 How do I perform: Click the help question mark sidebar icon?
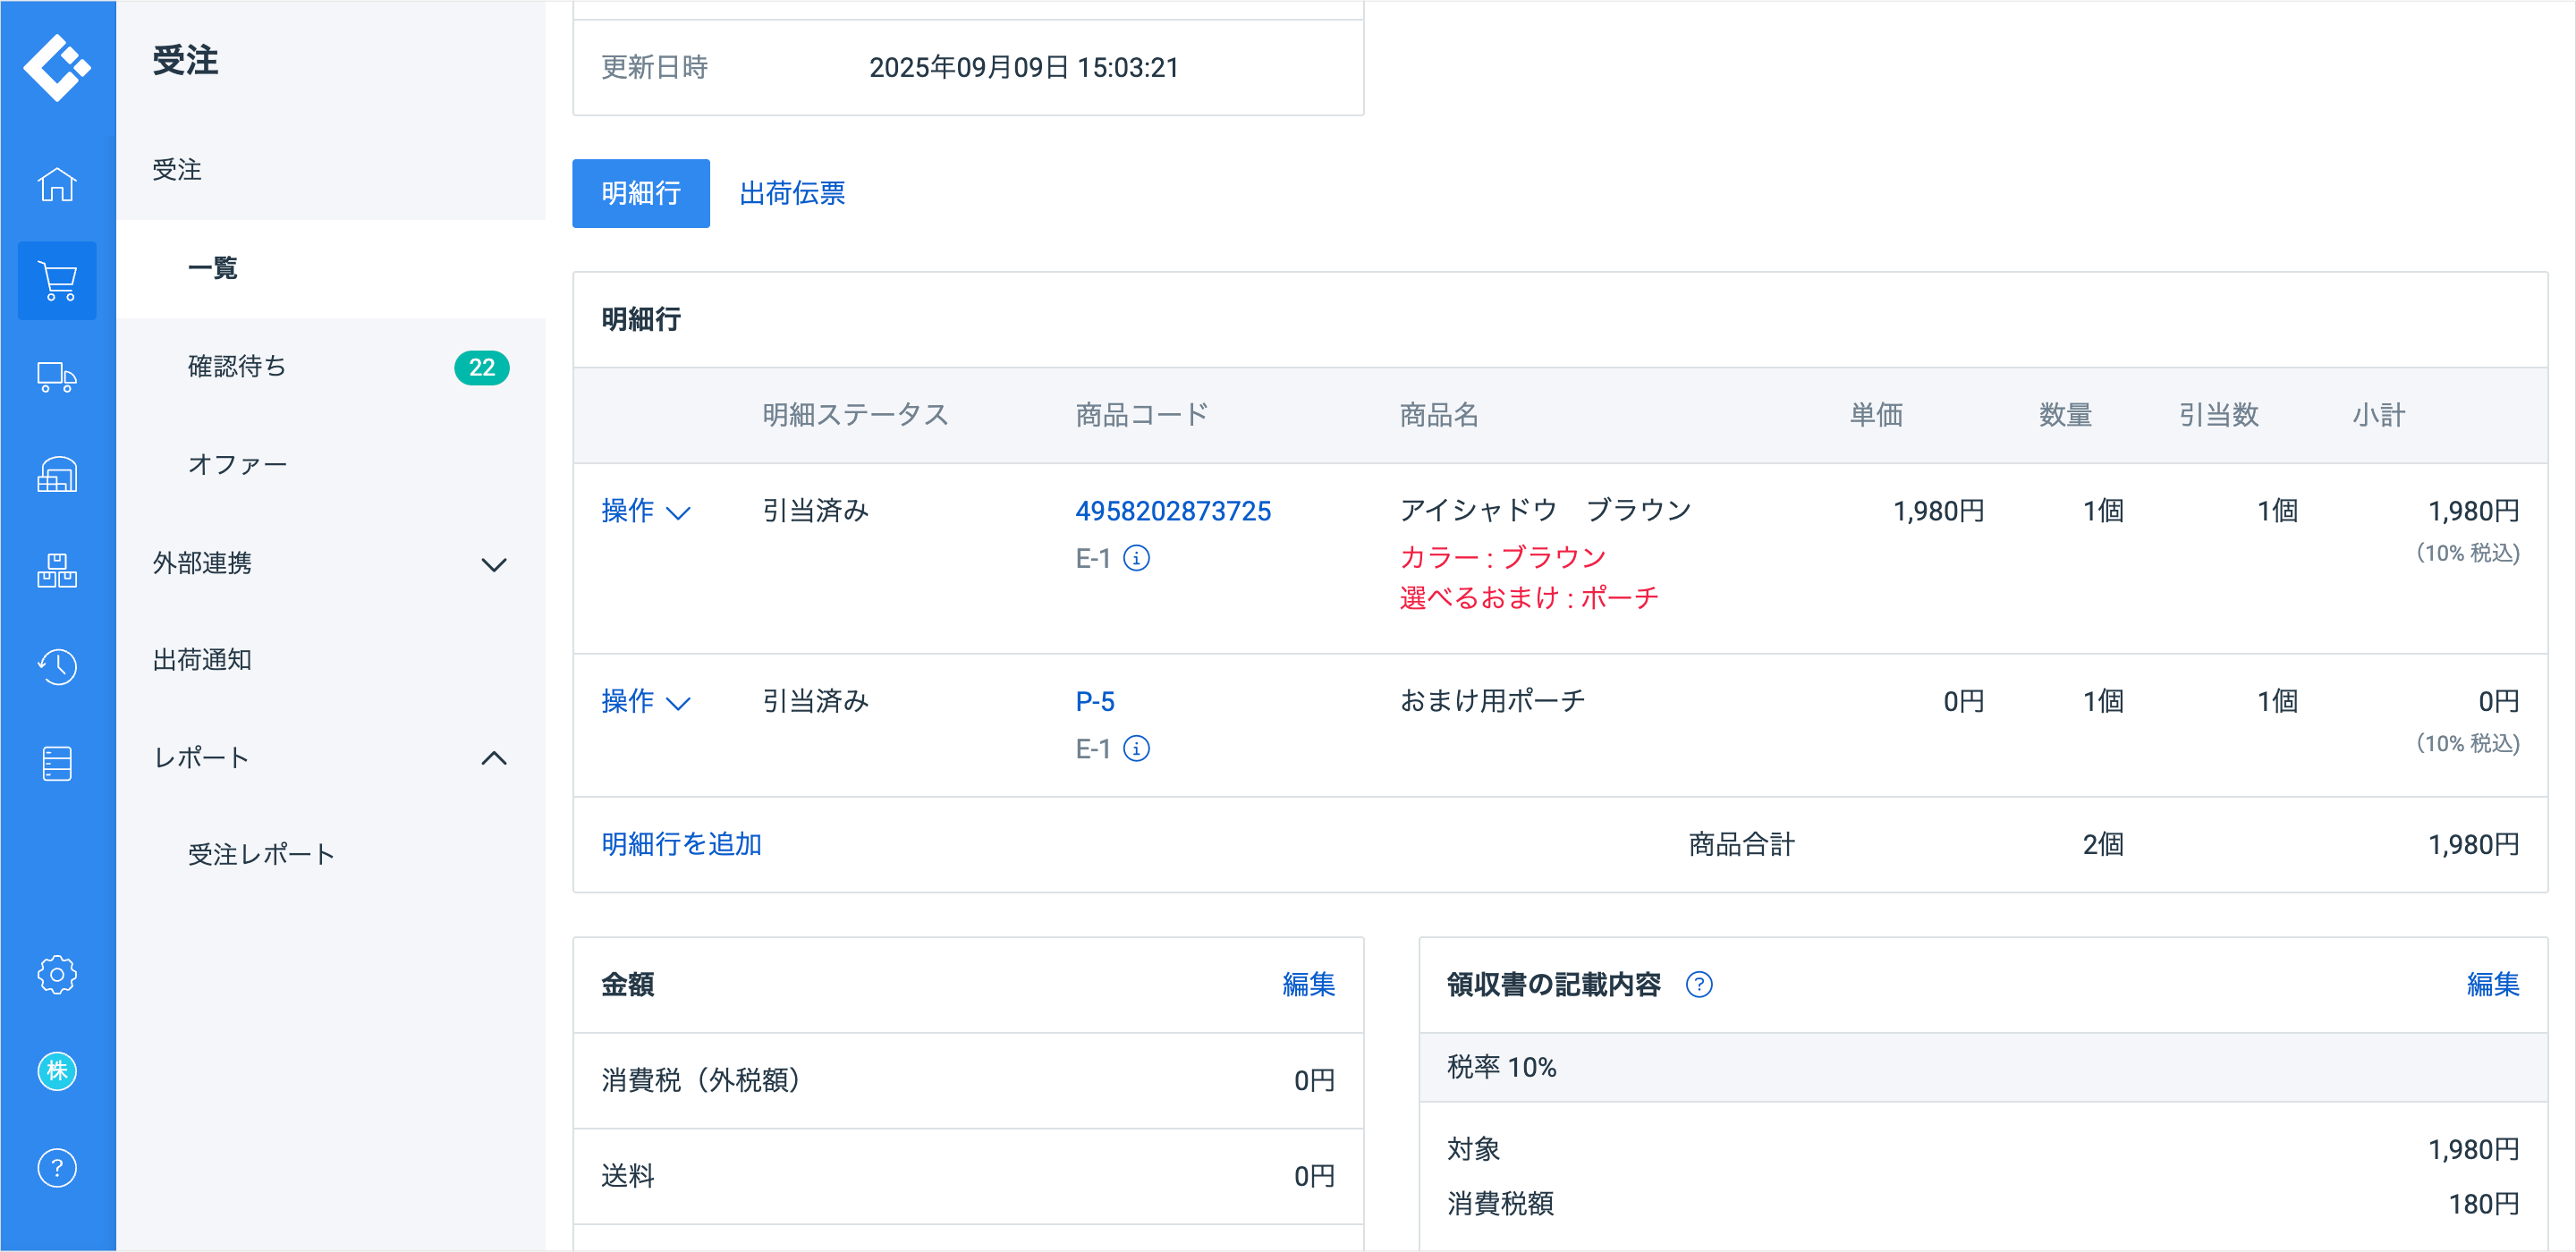coord(57,1167)
